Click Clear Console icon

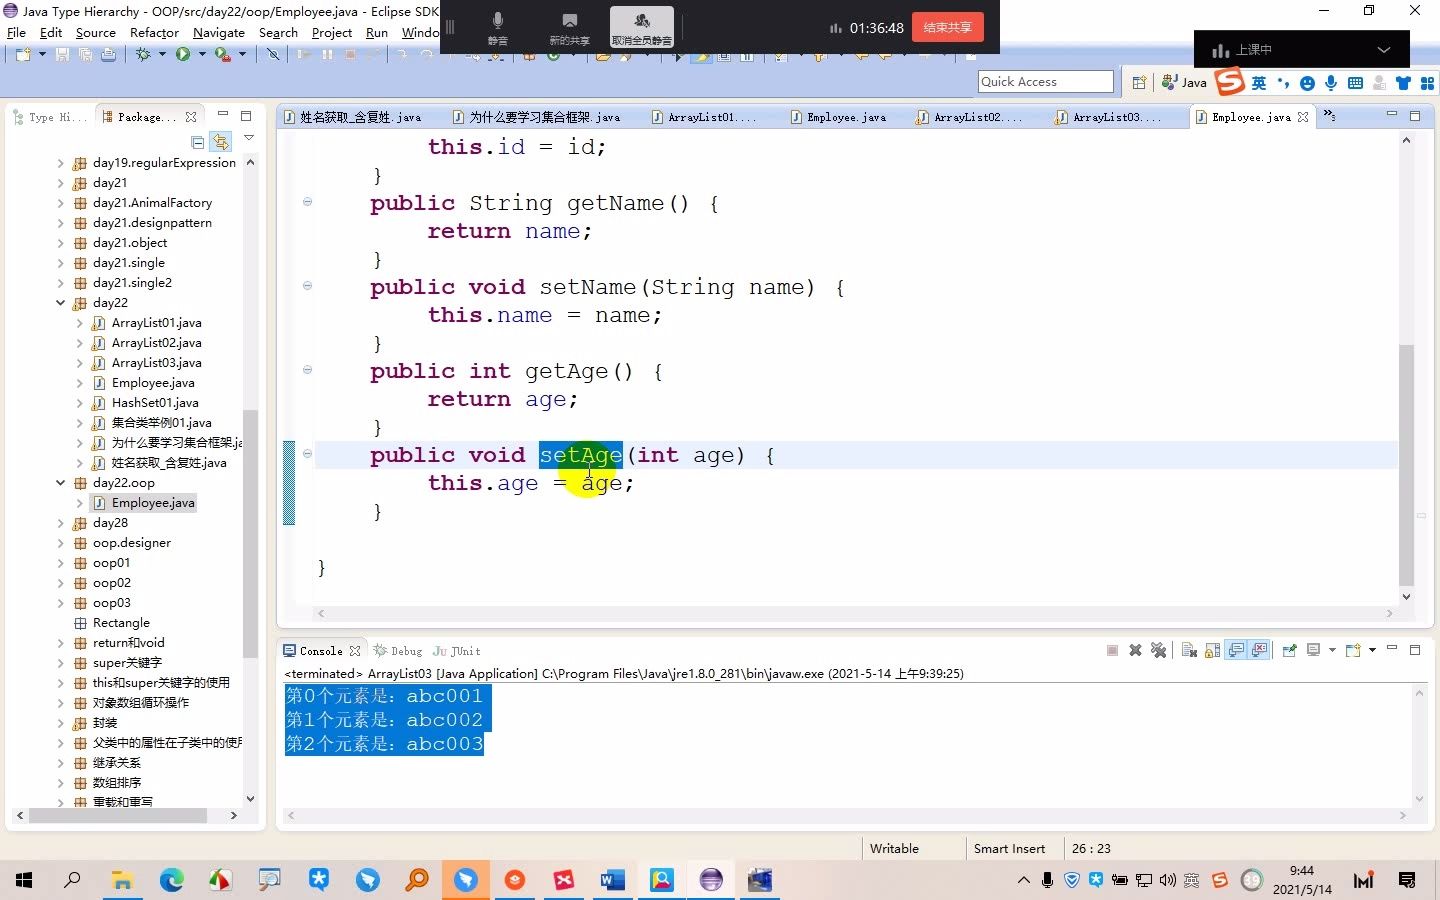(1189, 650)
